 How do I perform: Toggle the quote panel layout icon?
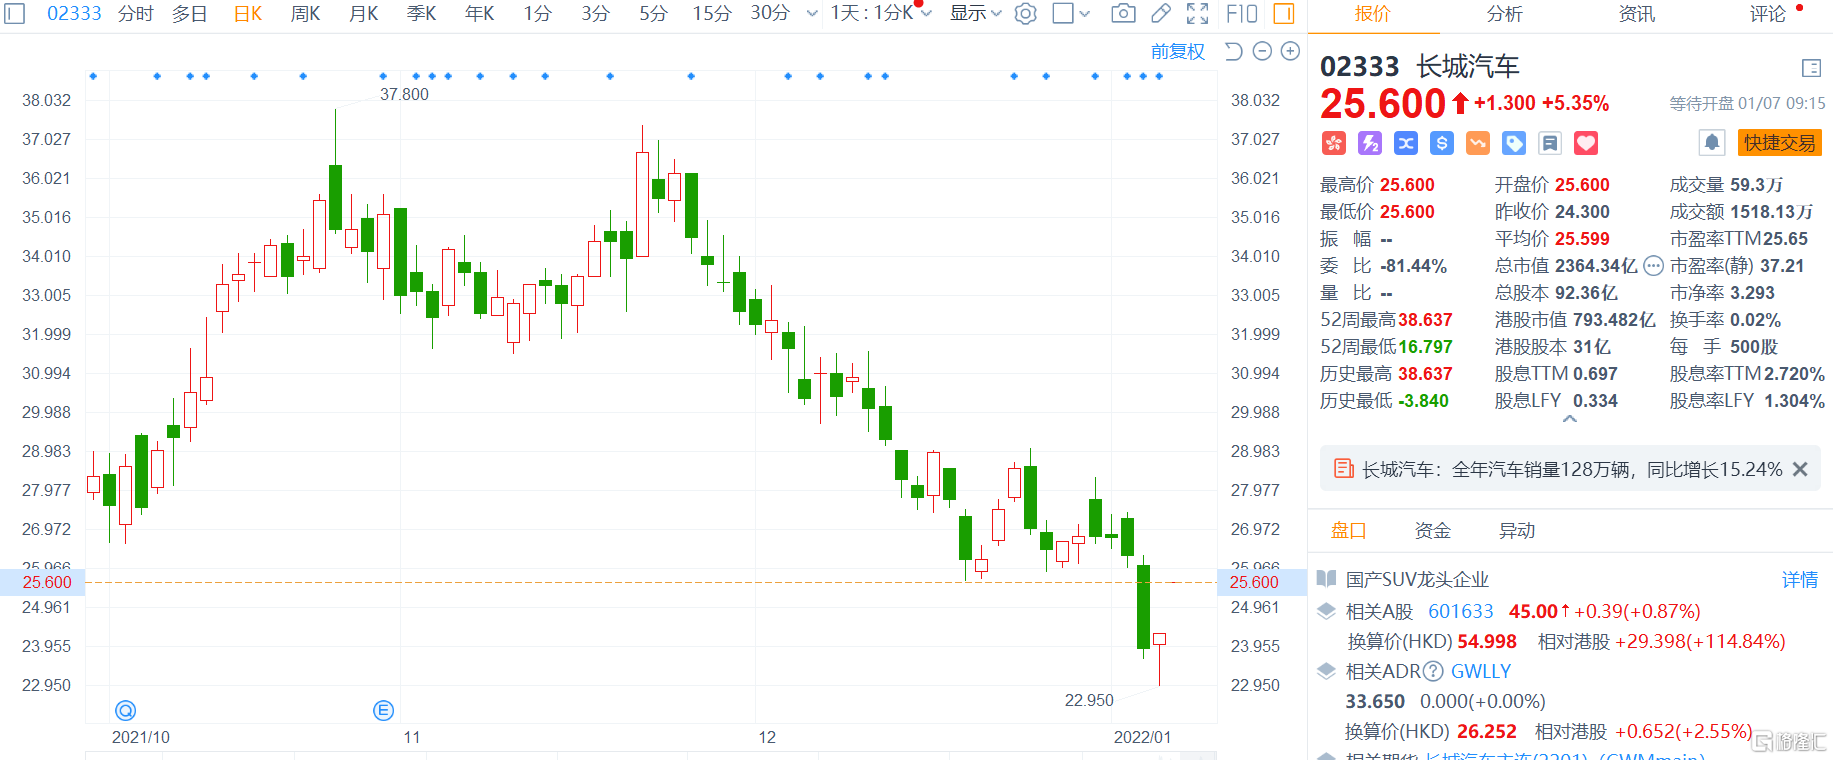pyautogui.click(x=1811, y=68)
